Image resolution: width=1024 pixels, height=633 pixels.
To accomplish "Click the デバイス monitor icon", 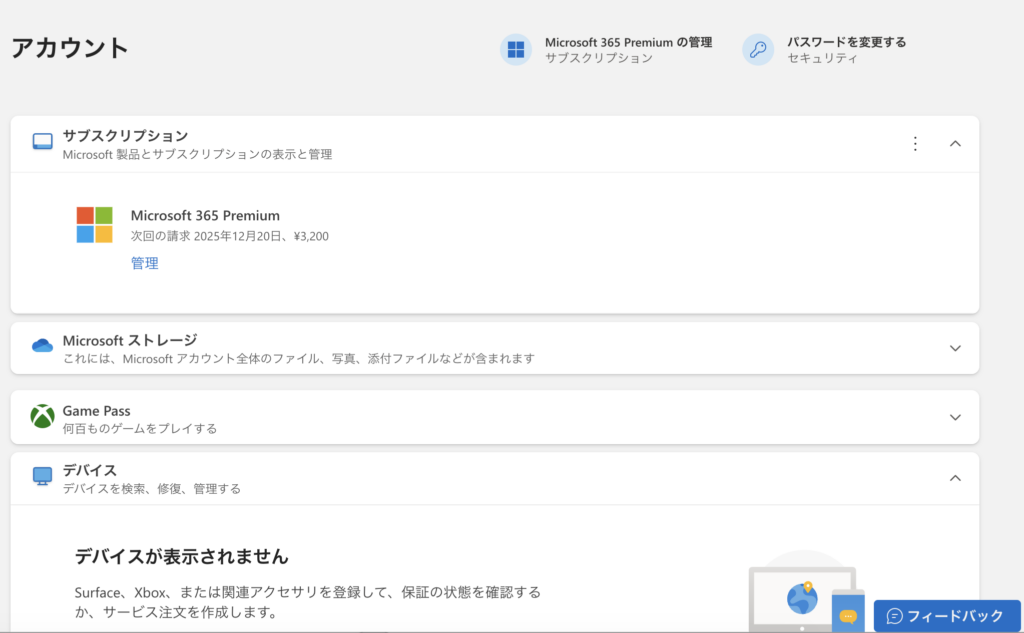I will (x=42, y=476).
